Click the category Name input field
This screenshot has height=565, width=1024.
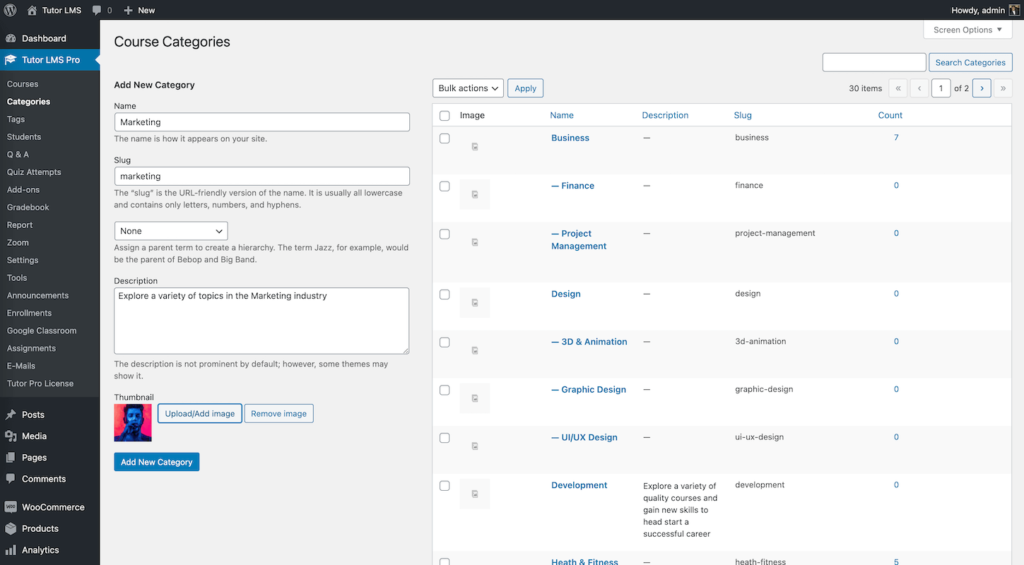coord(262,122)
